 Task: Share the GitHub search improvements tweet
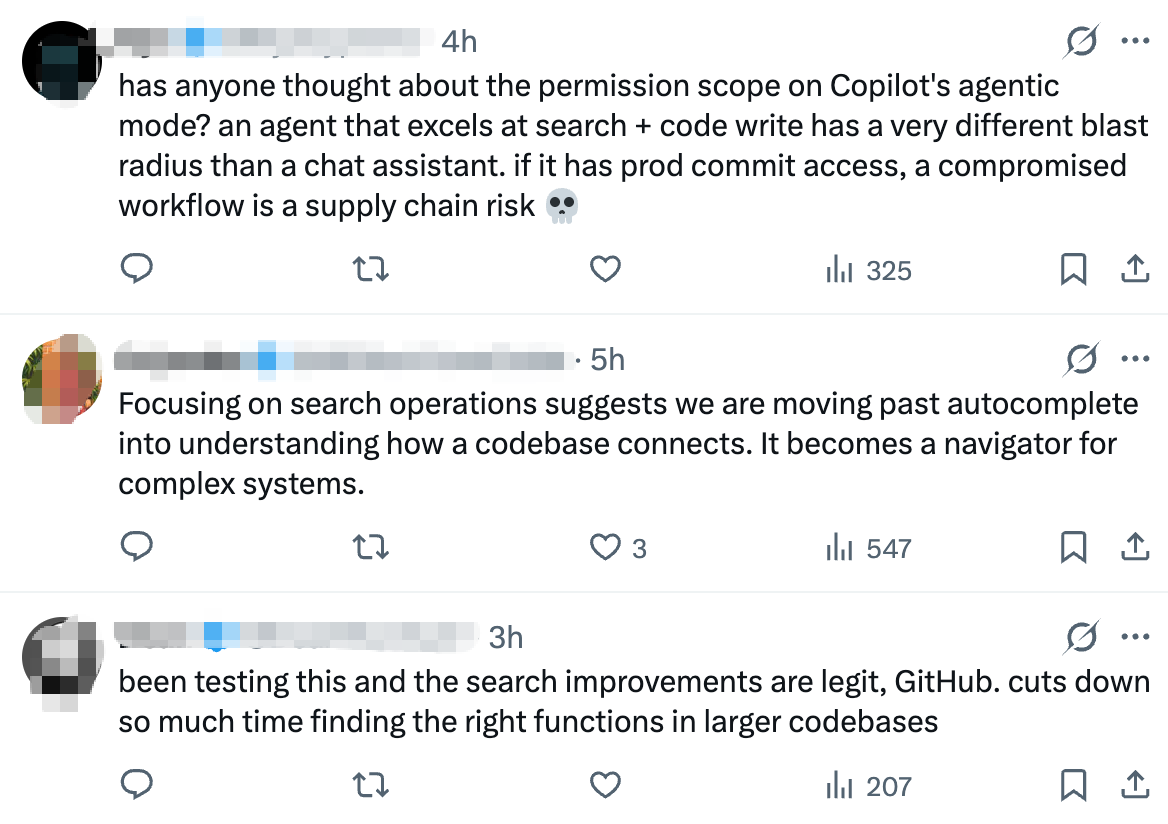1134,786
